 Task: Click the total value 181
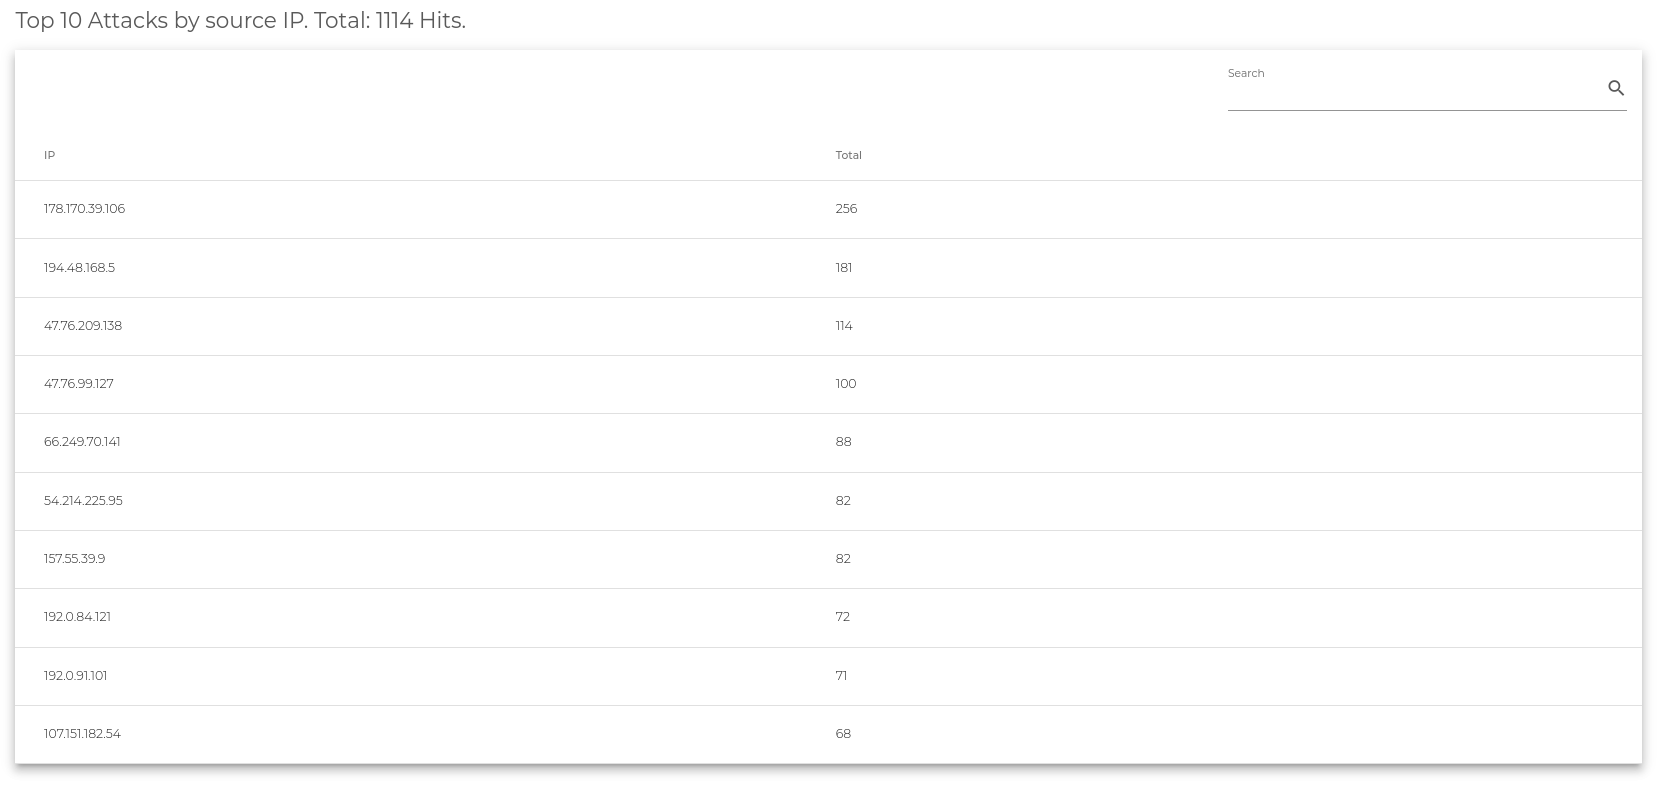[x=844, y=268]
